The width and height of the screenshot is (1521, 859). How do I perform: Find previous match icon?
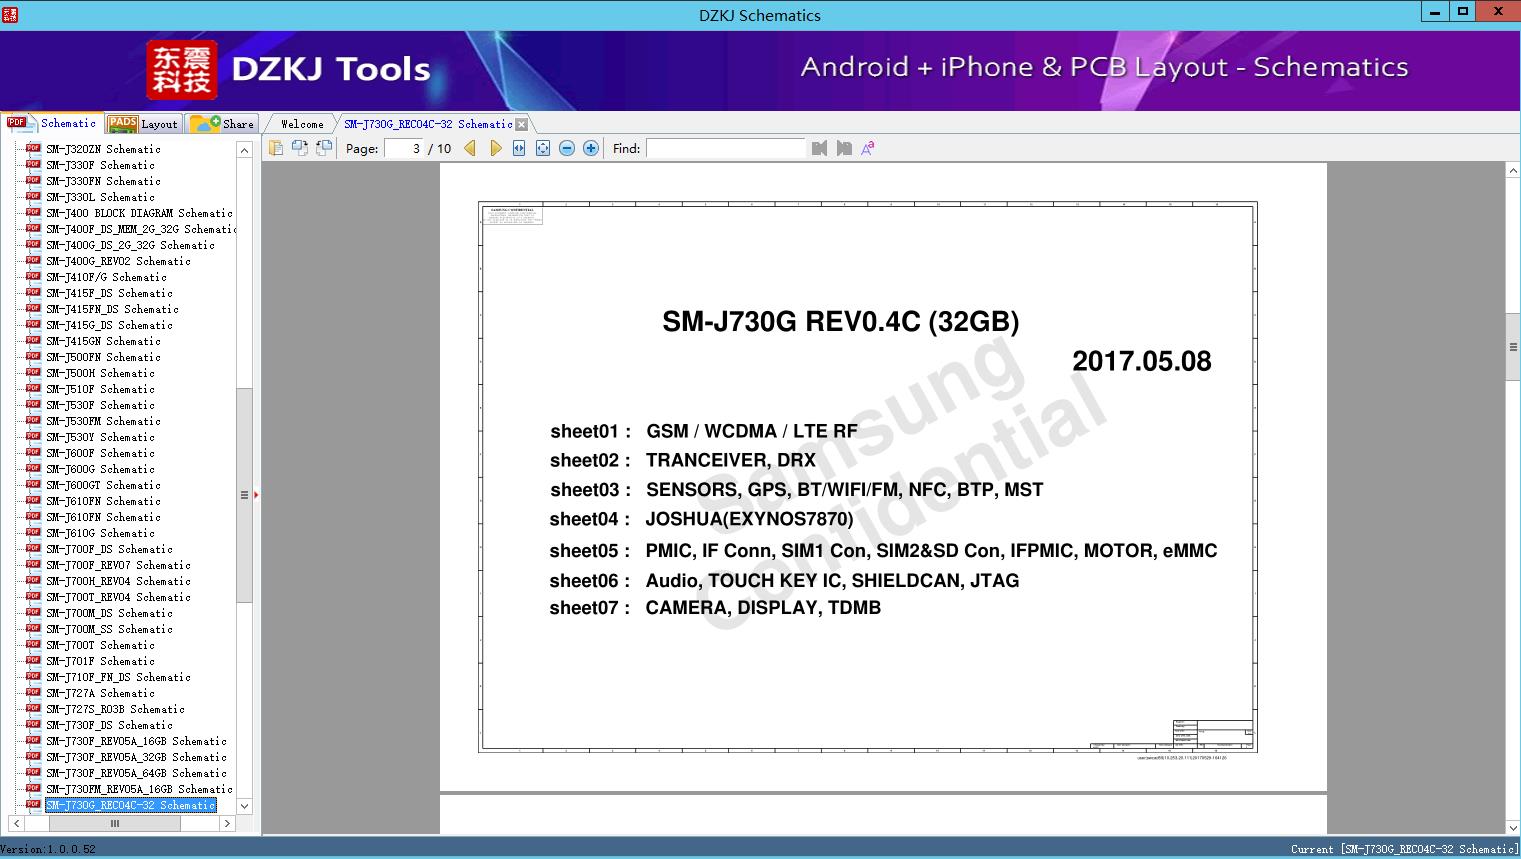820,148
